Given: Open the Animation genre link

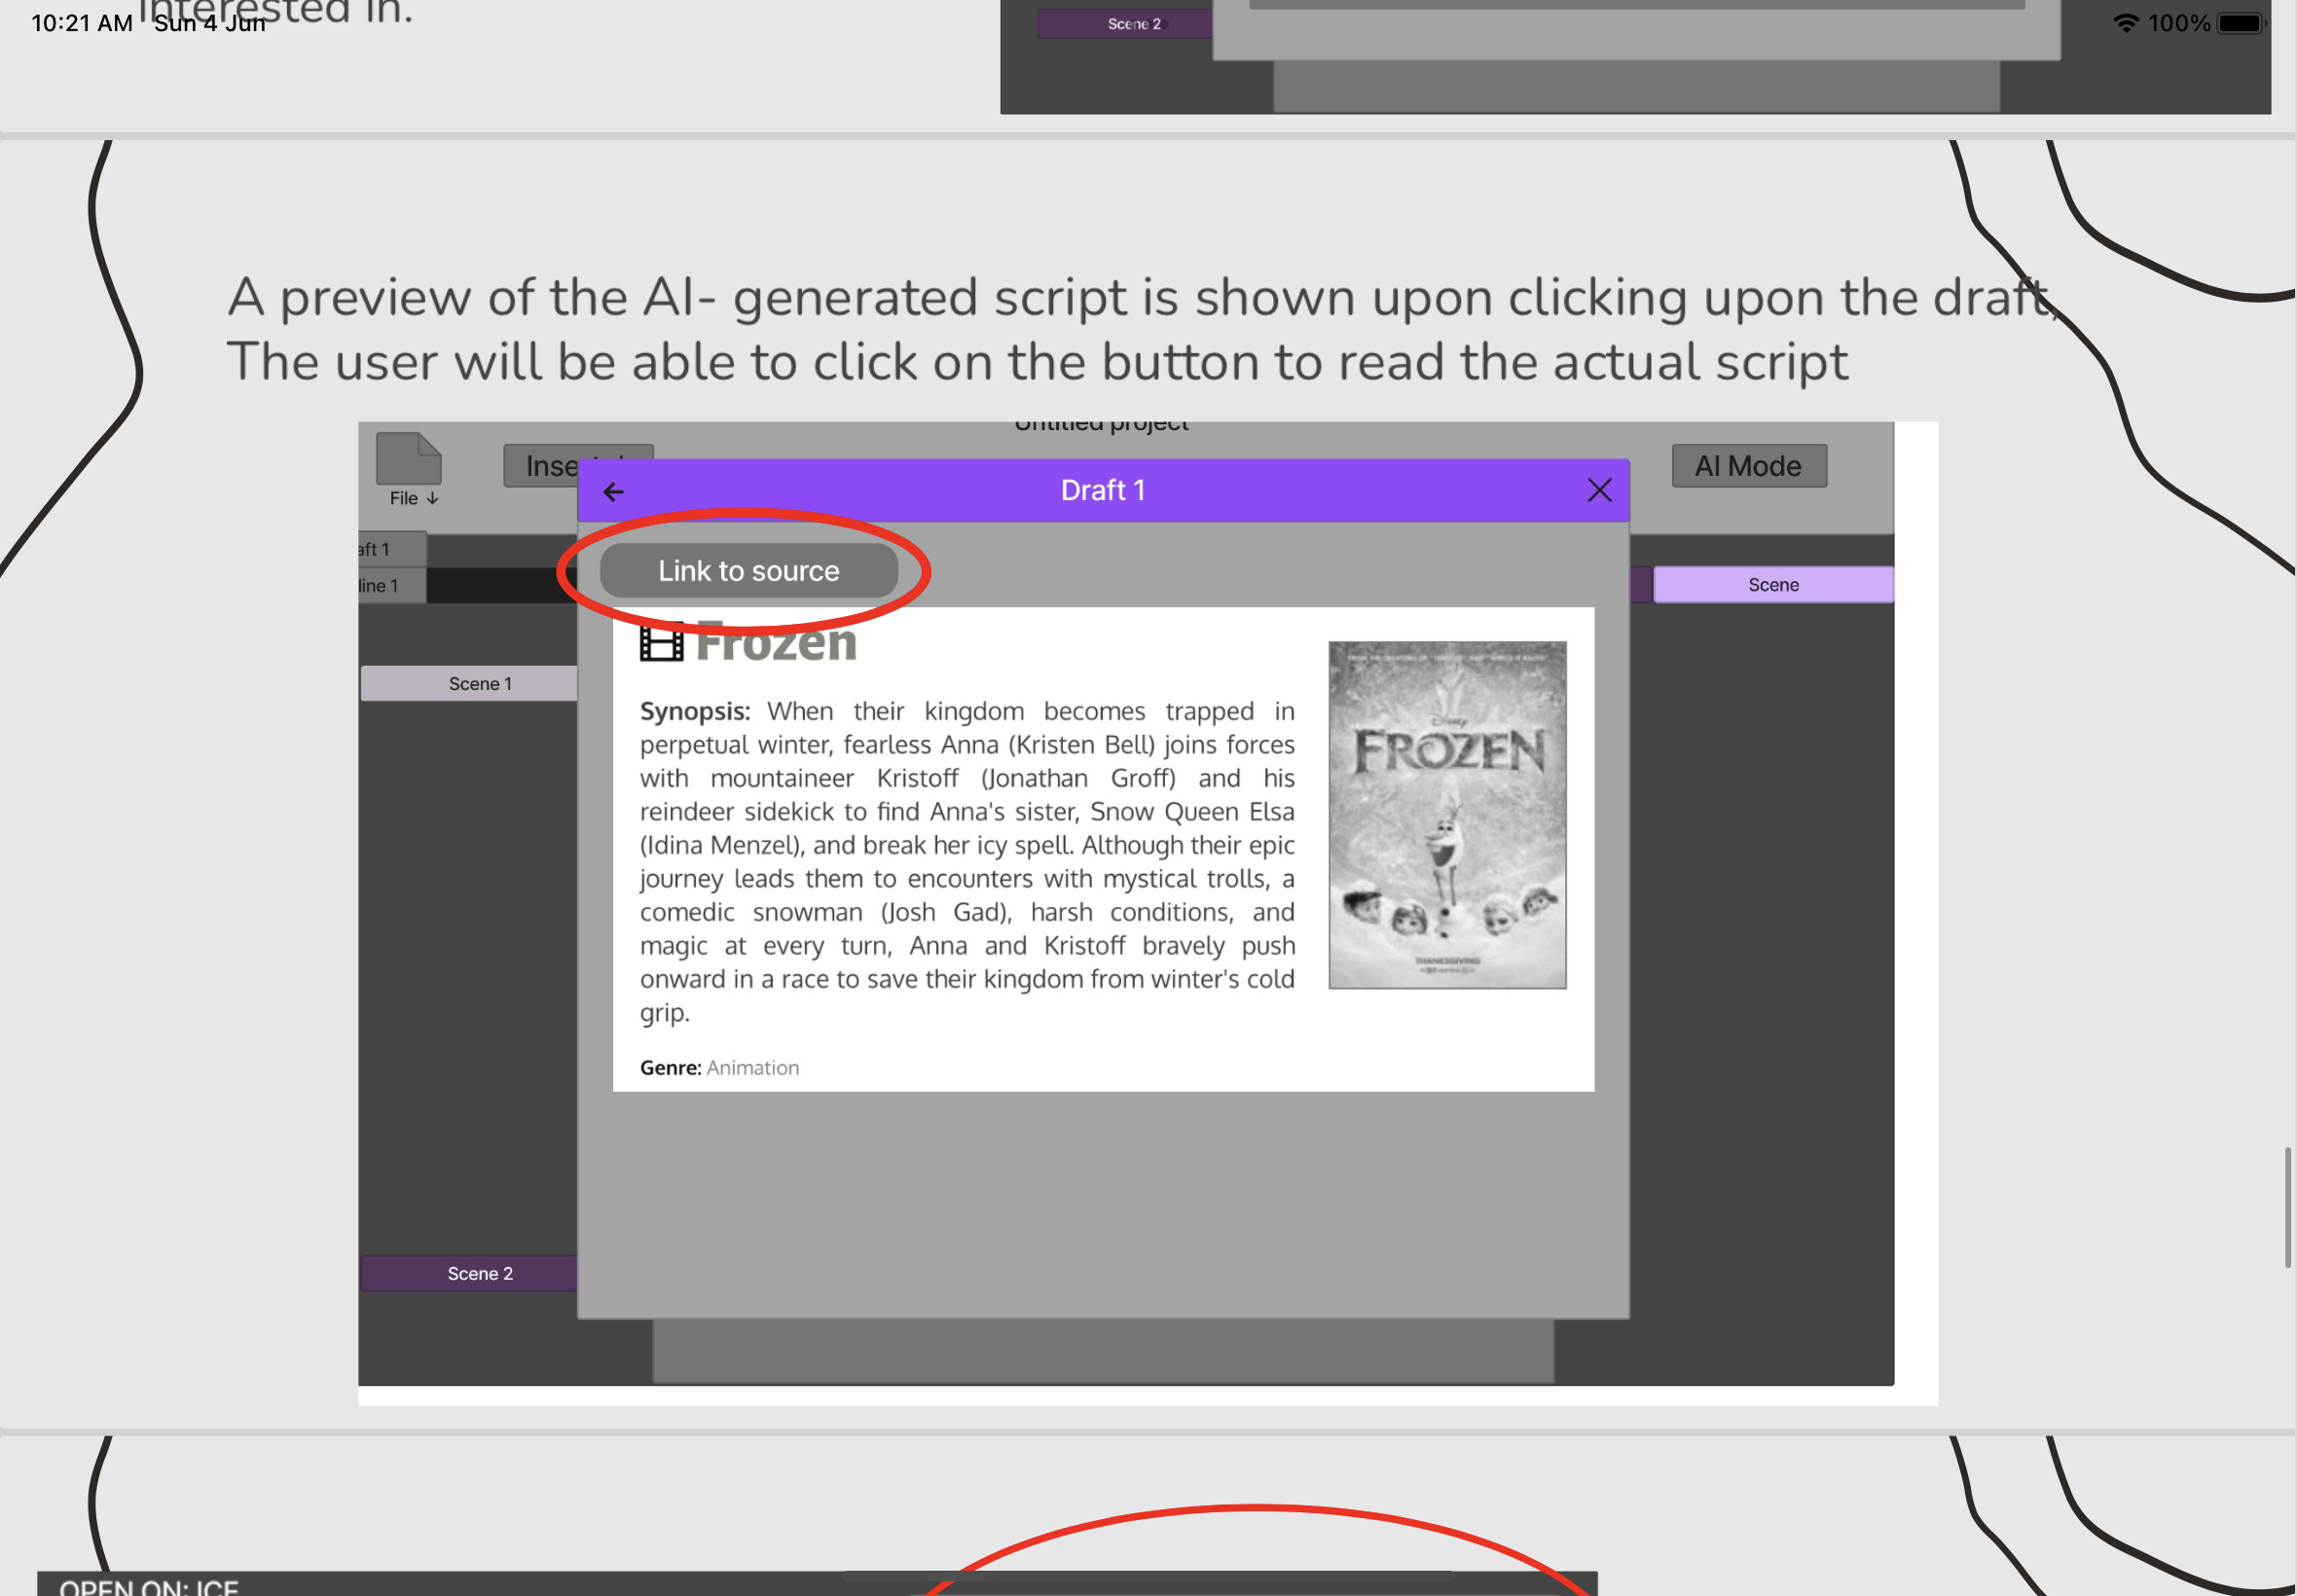Looking at the screenshot, I should point(752,1067).
